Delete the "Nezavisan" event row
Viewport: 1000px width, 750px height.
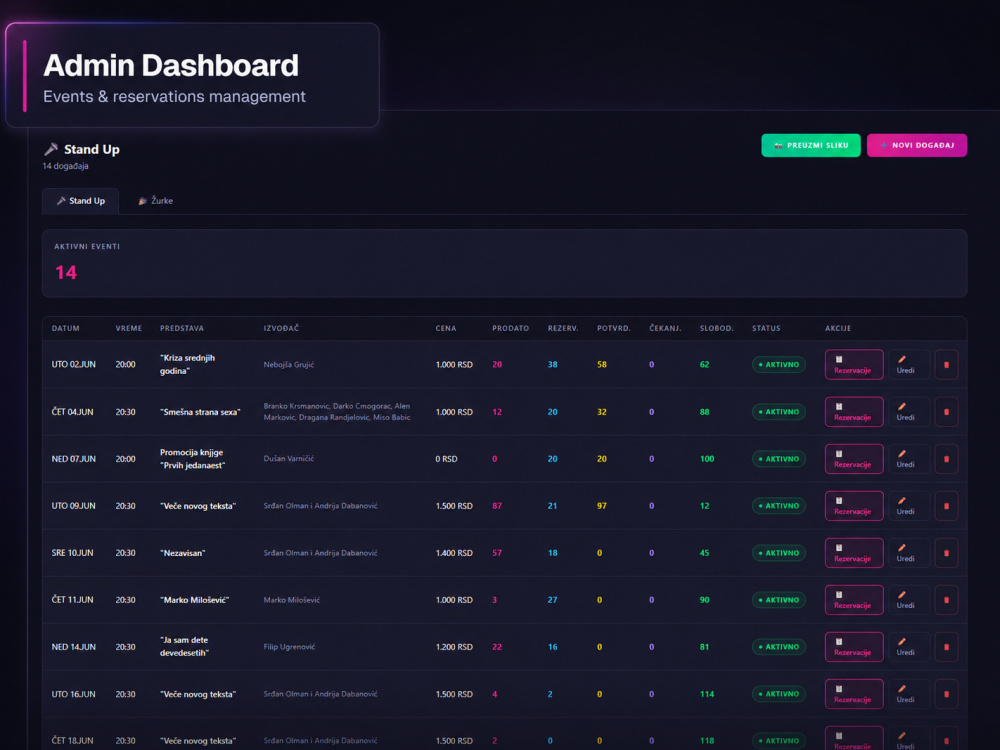(946, 553)
